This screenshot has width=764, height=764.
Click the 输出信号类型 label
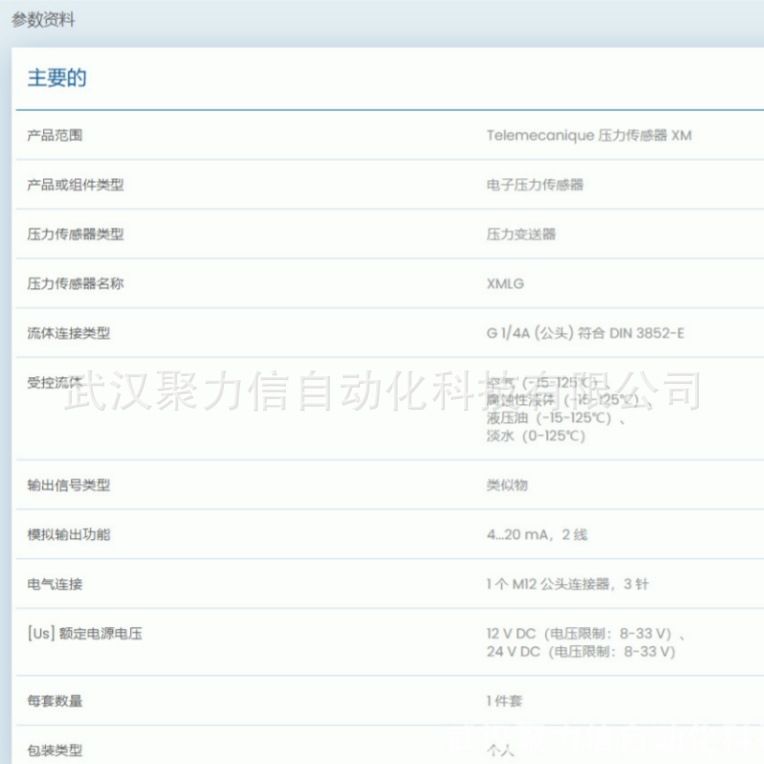(68, 485)
